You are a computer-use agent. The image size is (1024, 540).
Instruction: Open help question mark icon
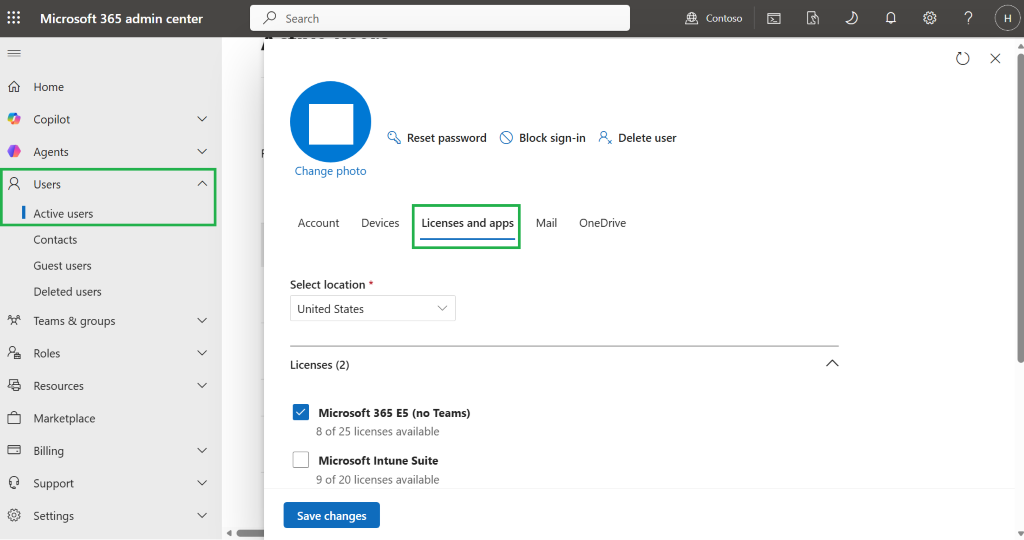pos(968,18)
